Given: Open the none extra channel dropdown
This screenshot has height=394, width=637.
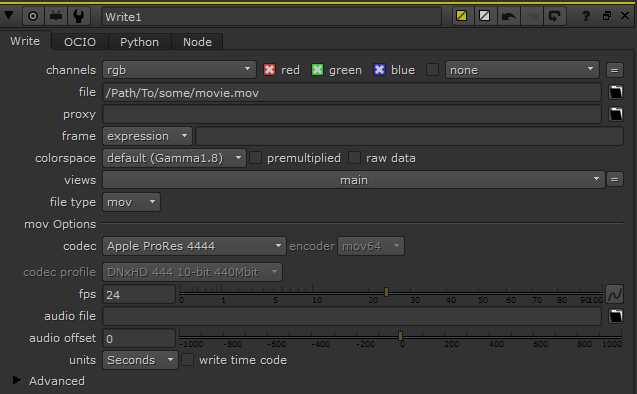Looking at the screenshot, I should [x=522, y=70].
